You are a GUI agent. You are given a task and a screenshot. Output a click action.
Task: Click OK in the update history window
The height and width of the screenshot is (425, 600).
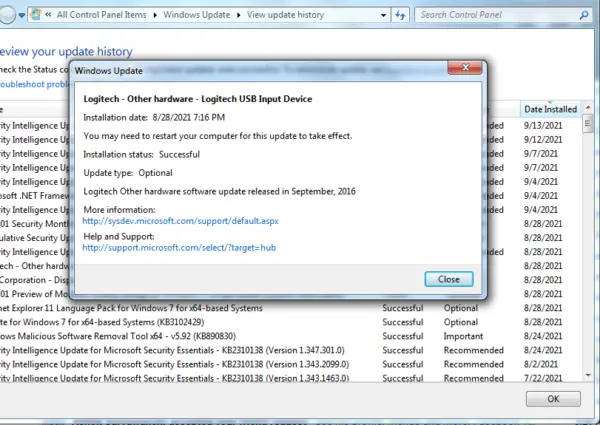[553, 399]
